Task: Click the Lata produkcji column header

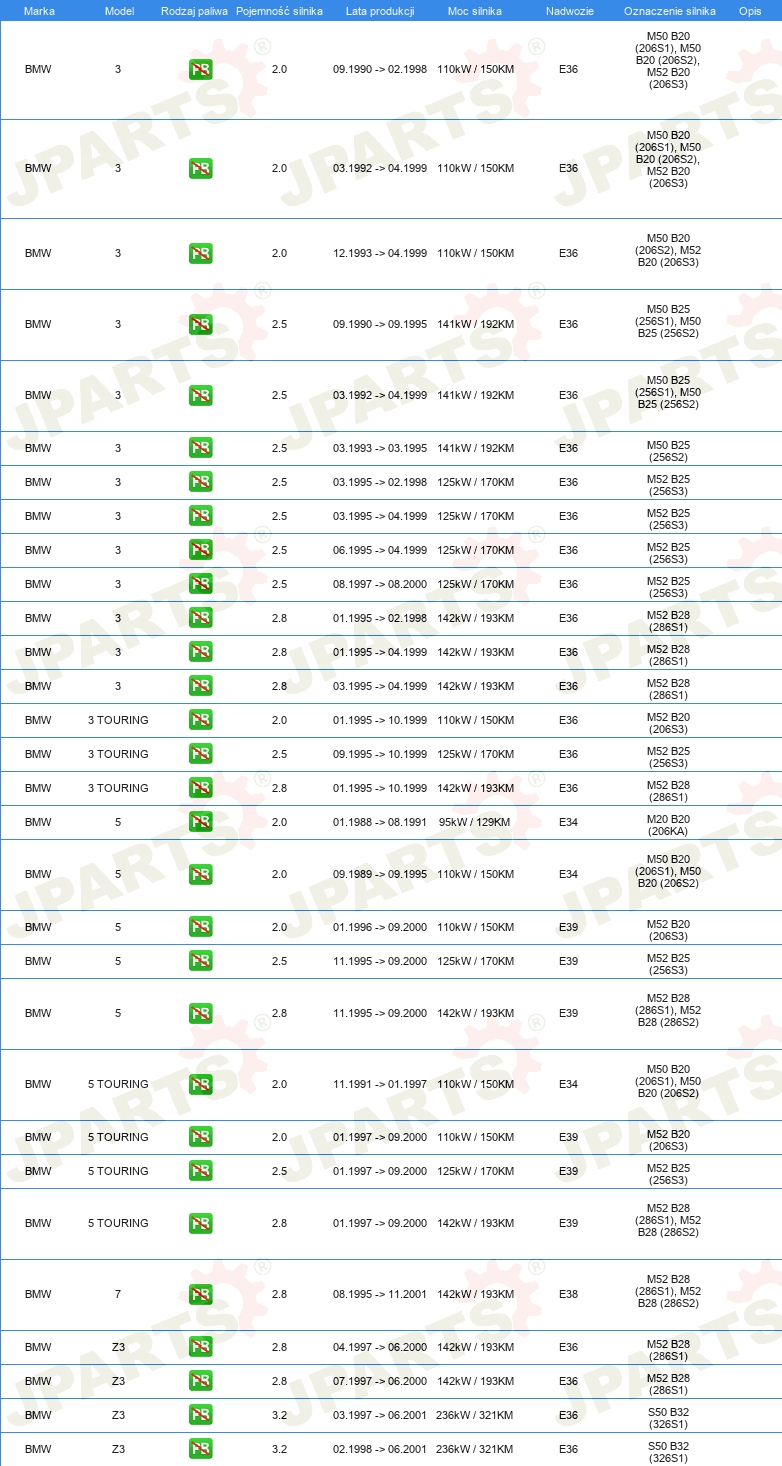Action: point(380,10)
